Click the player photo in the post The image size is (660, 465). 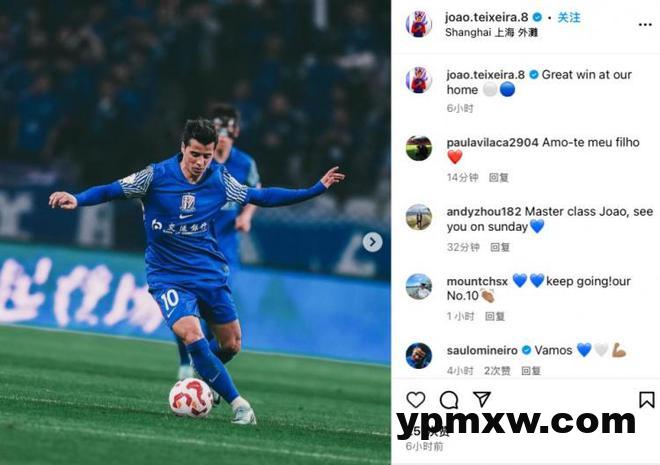[195, 232]
